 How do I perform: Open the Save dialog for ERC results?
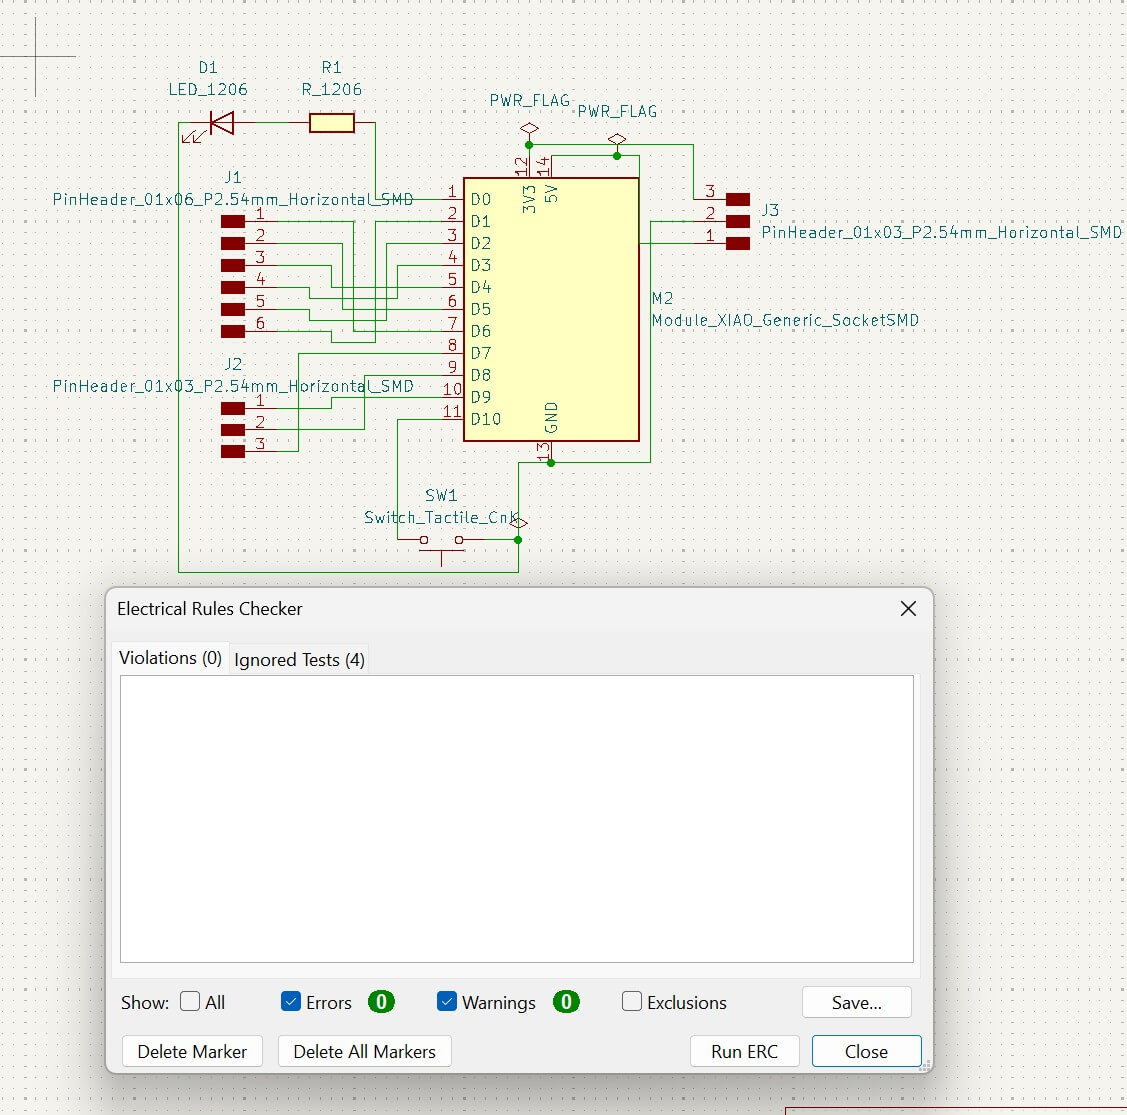[856, 1002]
